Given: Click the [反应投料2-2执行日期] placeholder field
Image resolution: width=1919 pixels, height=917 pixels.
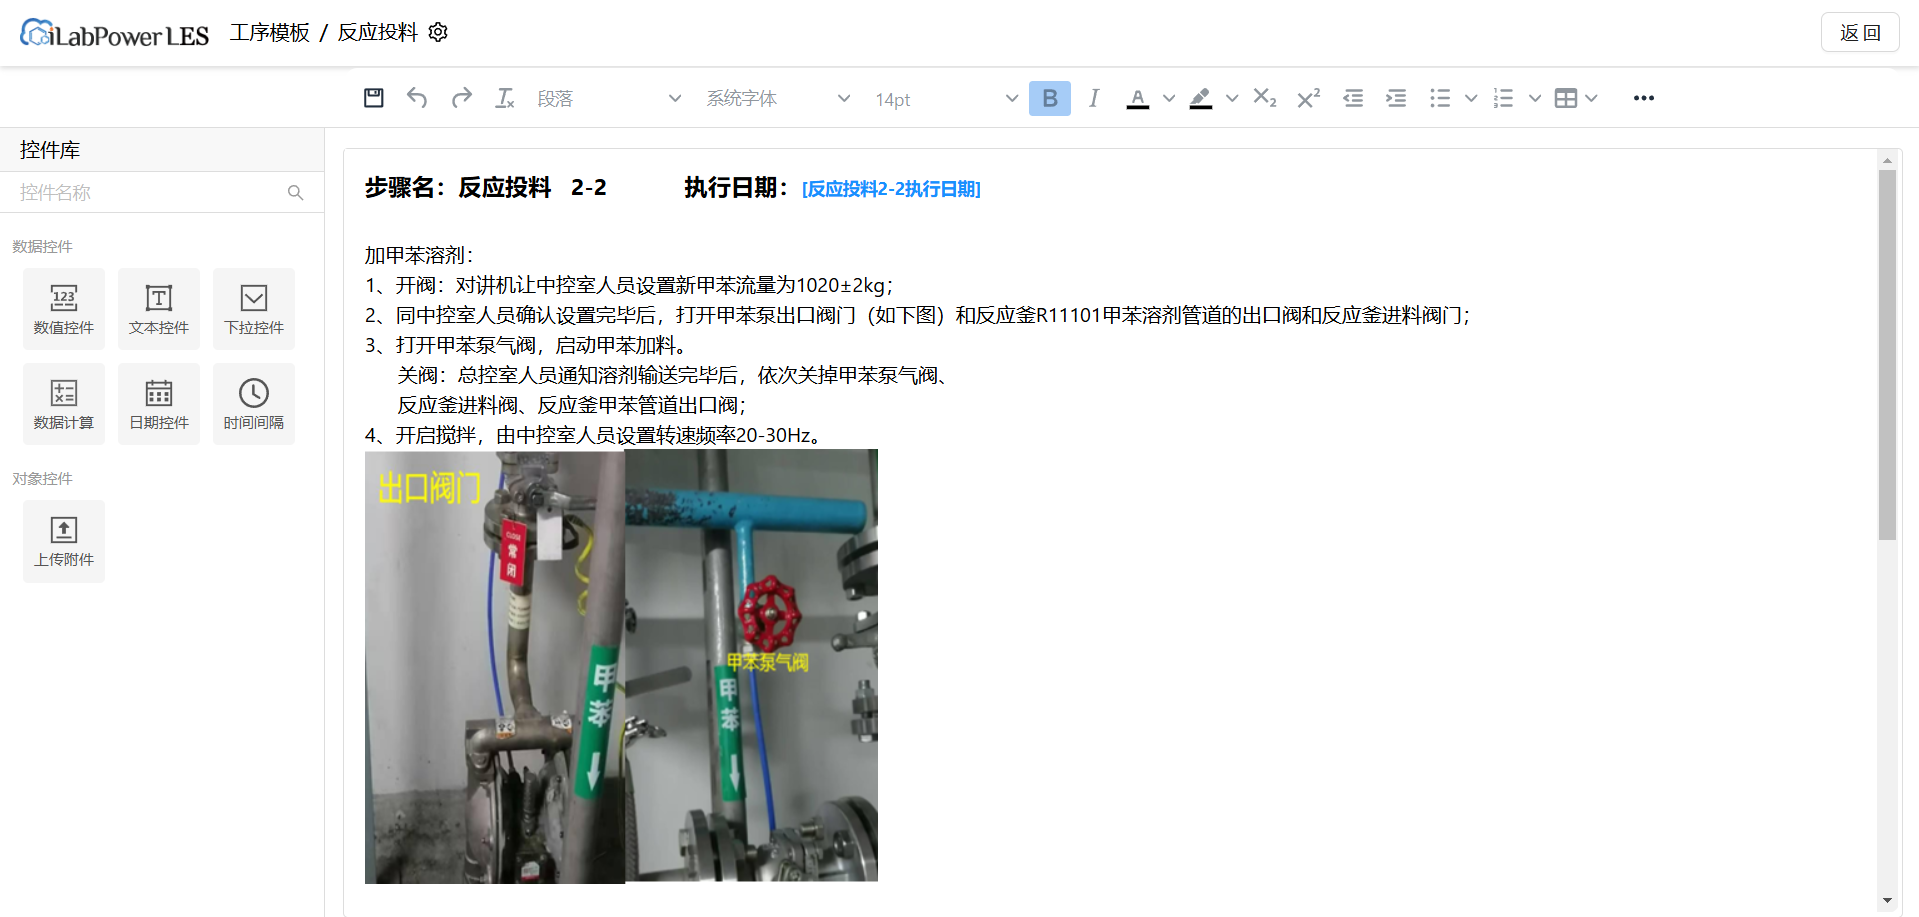Looking at the screenshot, I should [891, 189].
